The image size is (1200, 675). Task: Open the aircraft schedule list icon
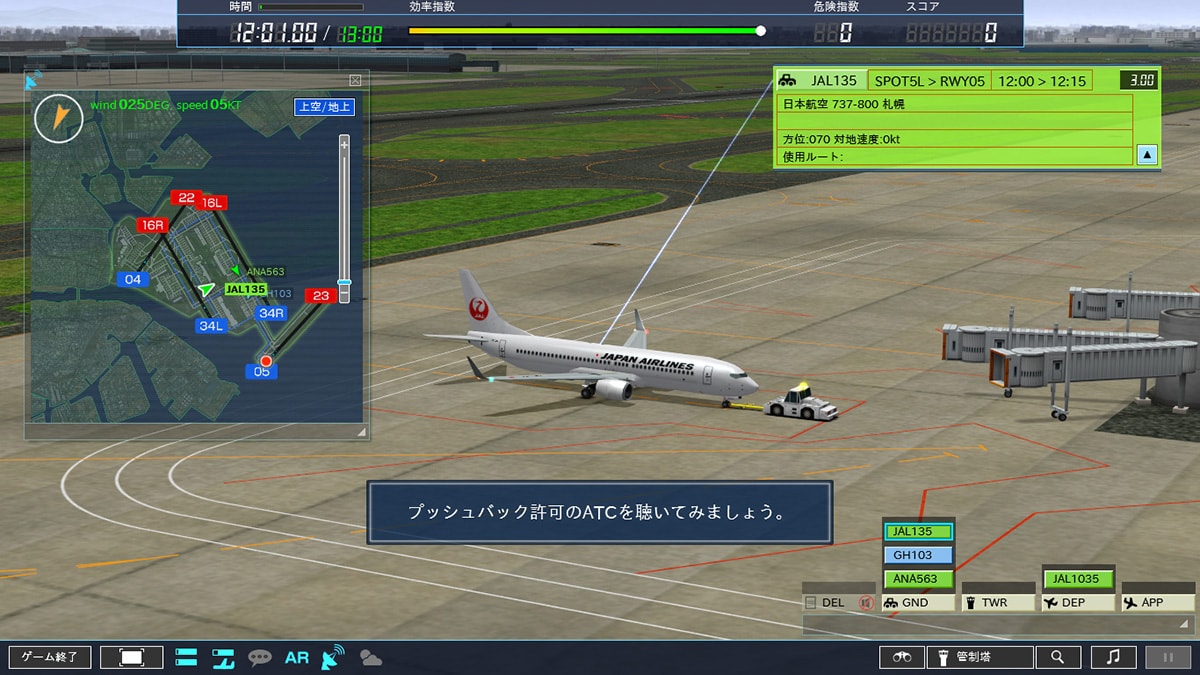(x=222, y=657)
